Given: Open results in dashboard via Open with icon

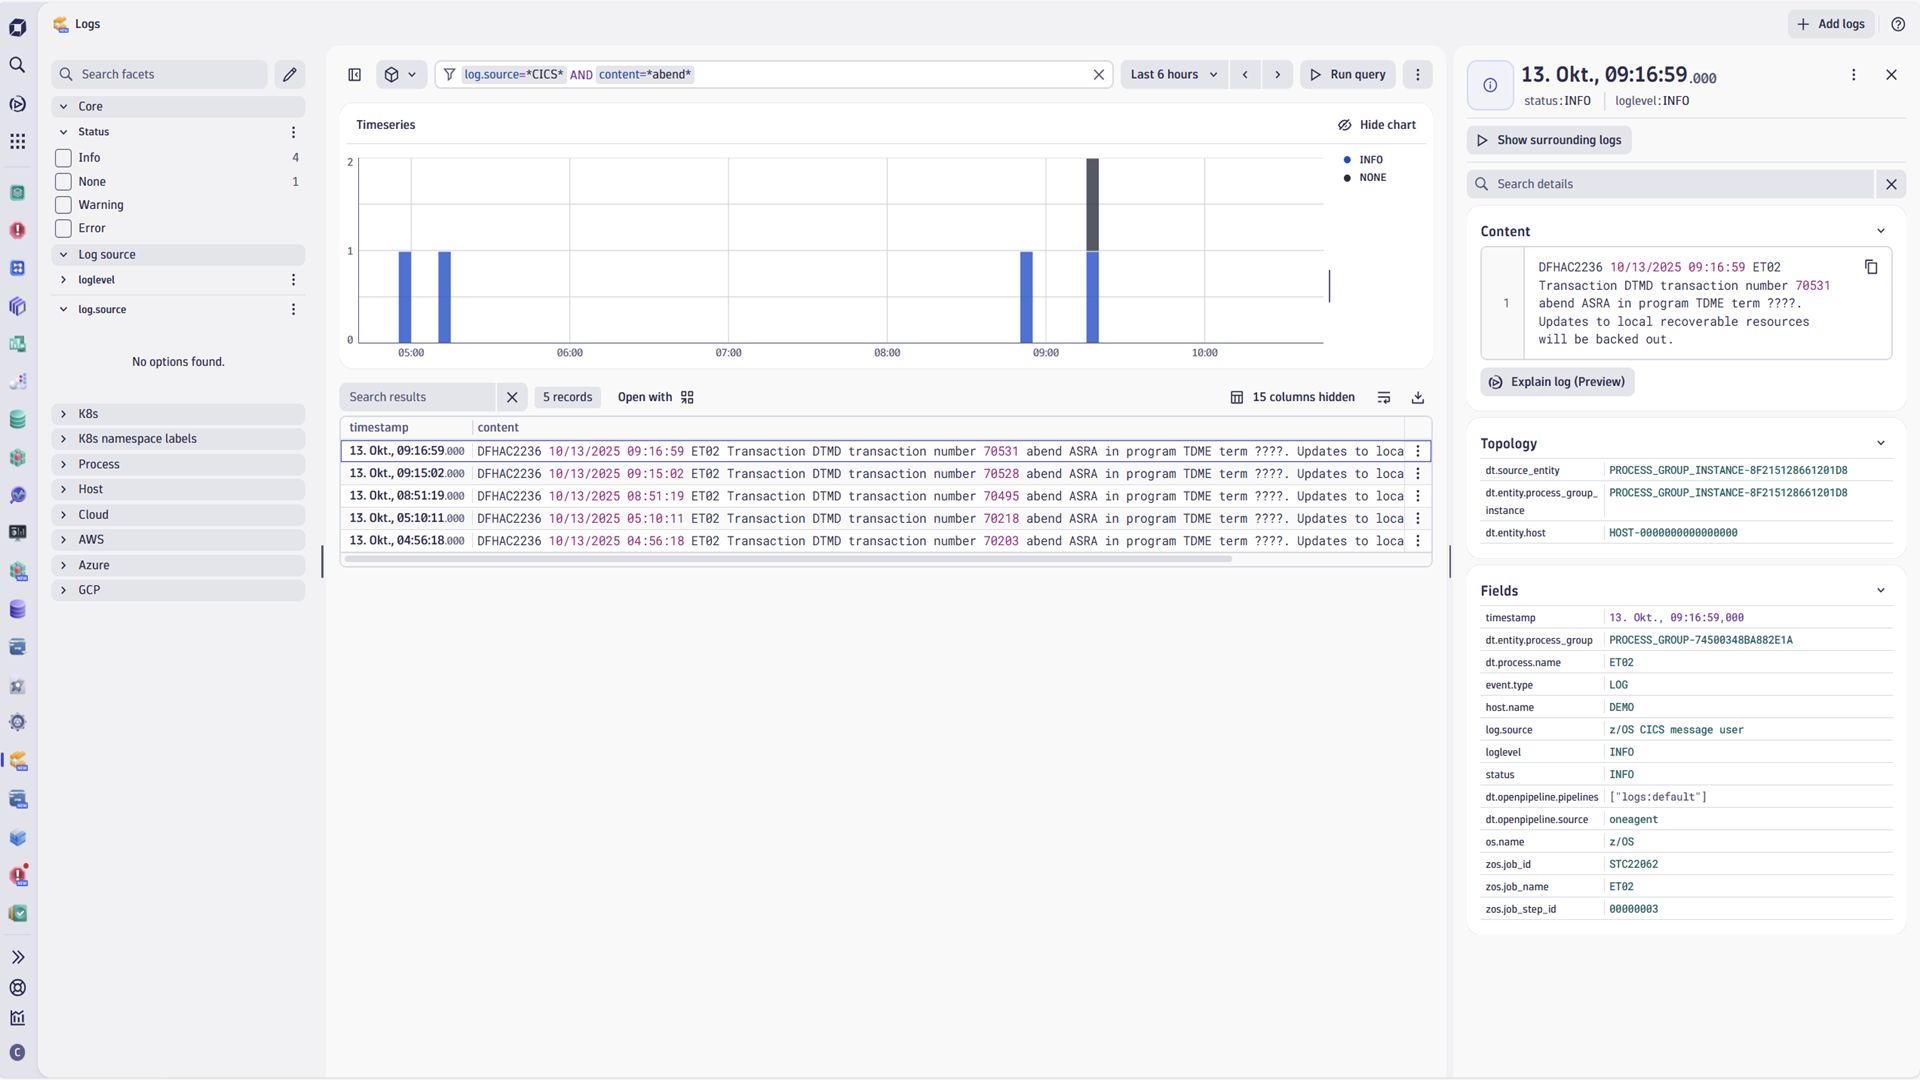Looking at the screenshot, I should (688, 397).
